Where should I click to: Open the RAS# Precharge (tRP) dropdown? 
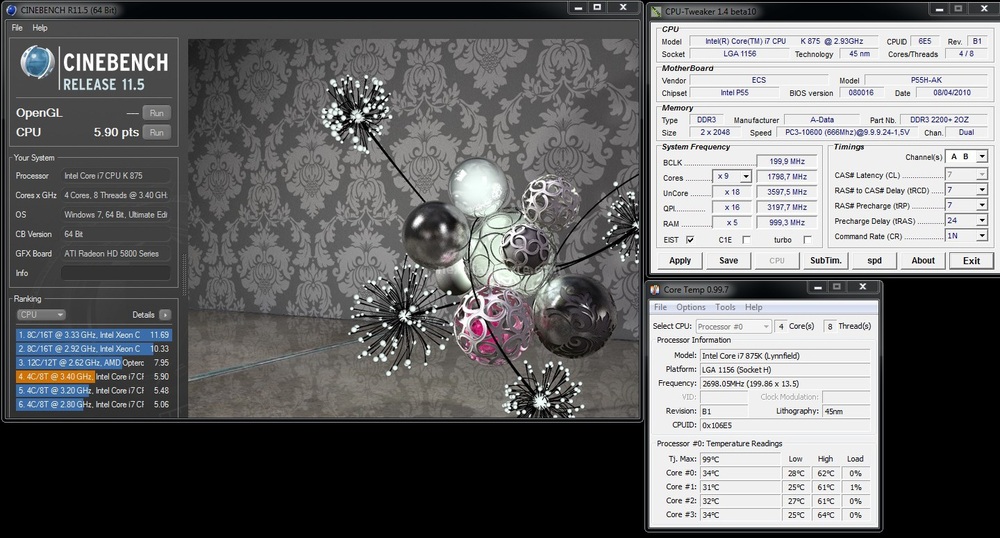point(982,205)
